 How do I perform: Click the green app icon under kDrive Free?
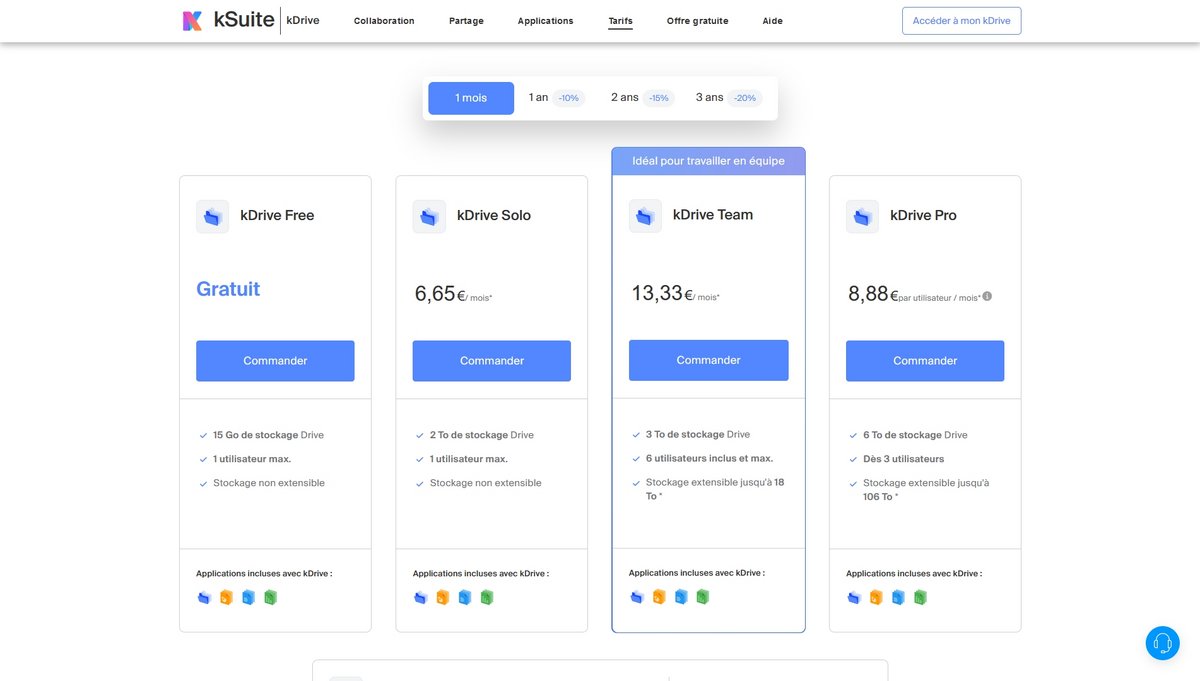click(270, 597)
